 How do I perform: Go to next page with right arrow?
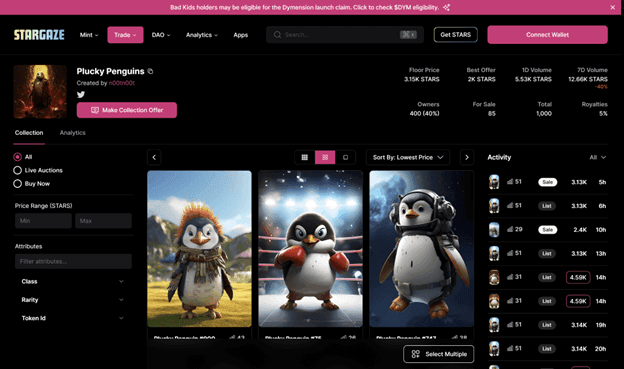click(467, 157)
